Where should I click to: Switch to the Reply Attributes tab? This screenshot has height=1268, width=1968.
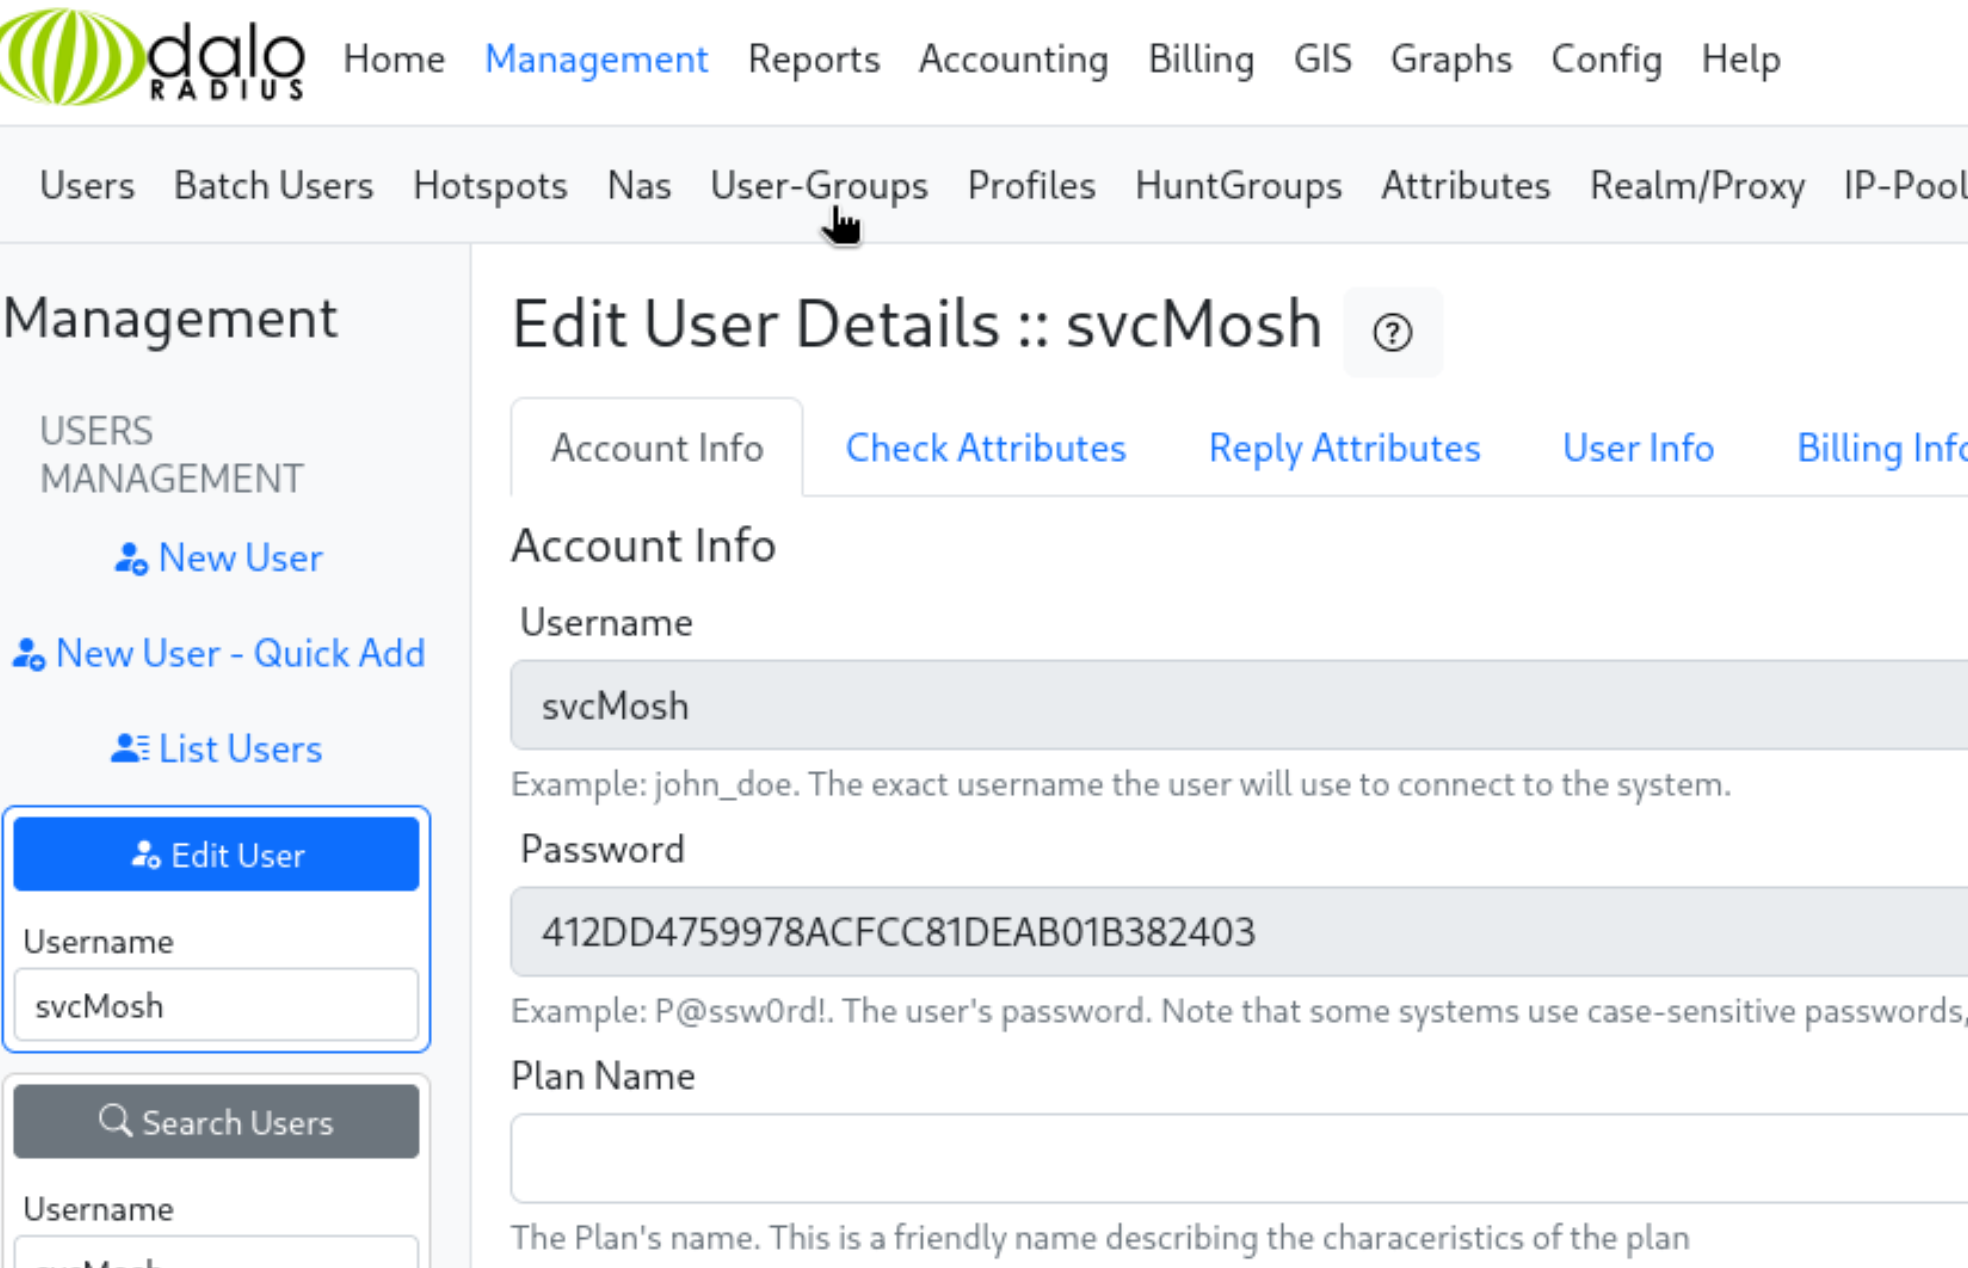point(1344,447)
